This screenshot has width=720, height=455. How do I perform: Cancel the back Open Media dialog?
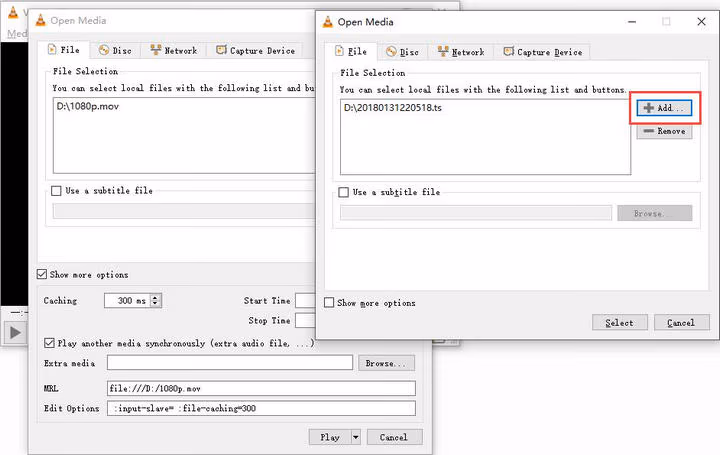394,437
